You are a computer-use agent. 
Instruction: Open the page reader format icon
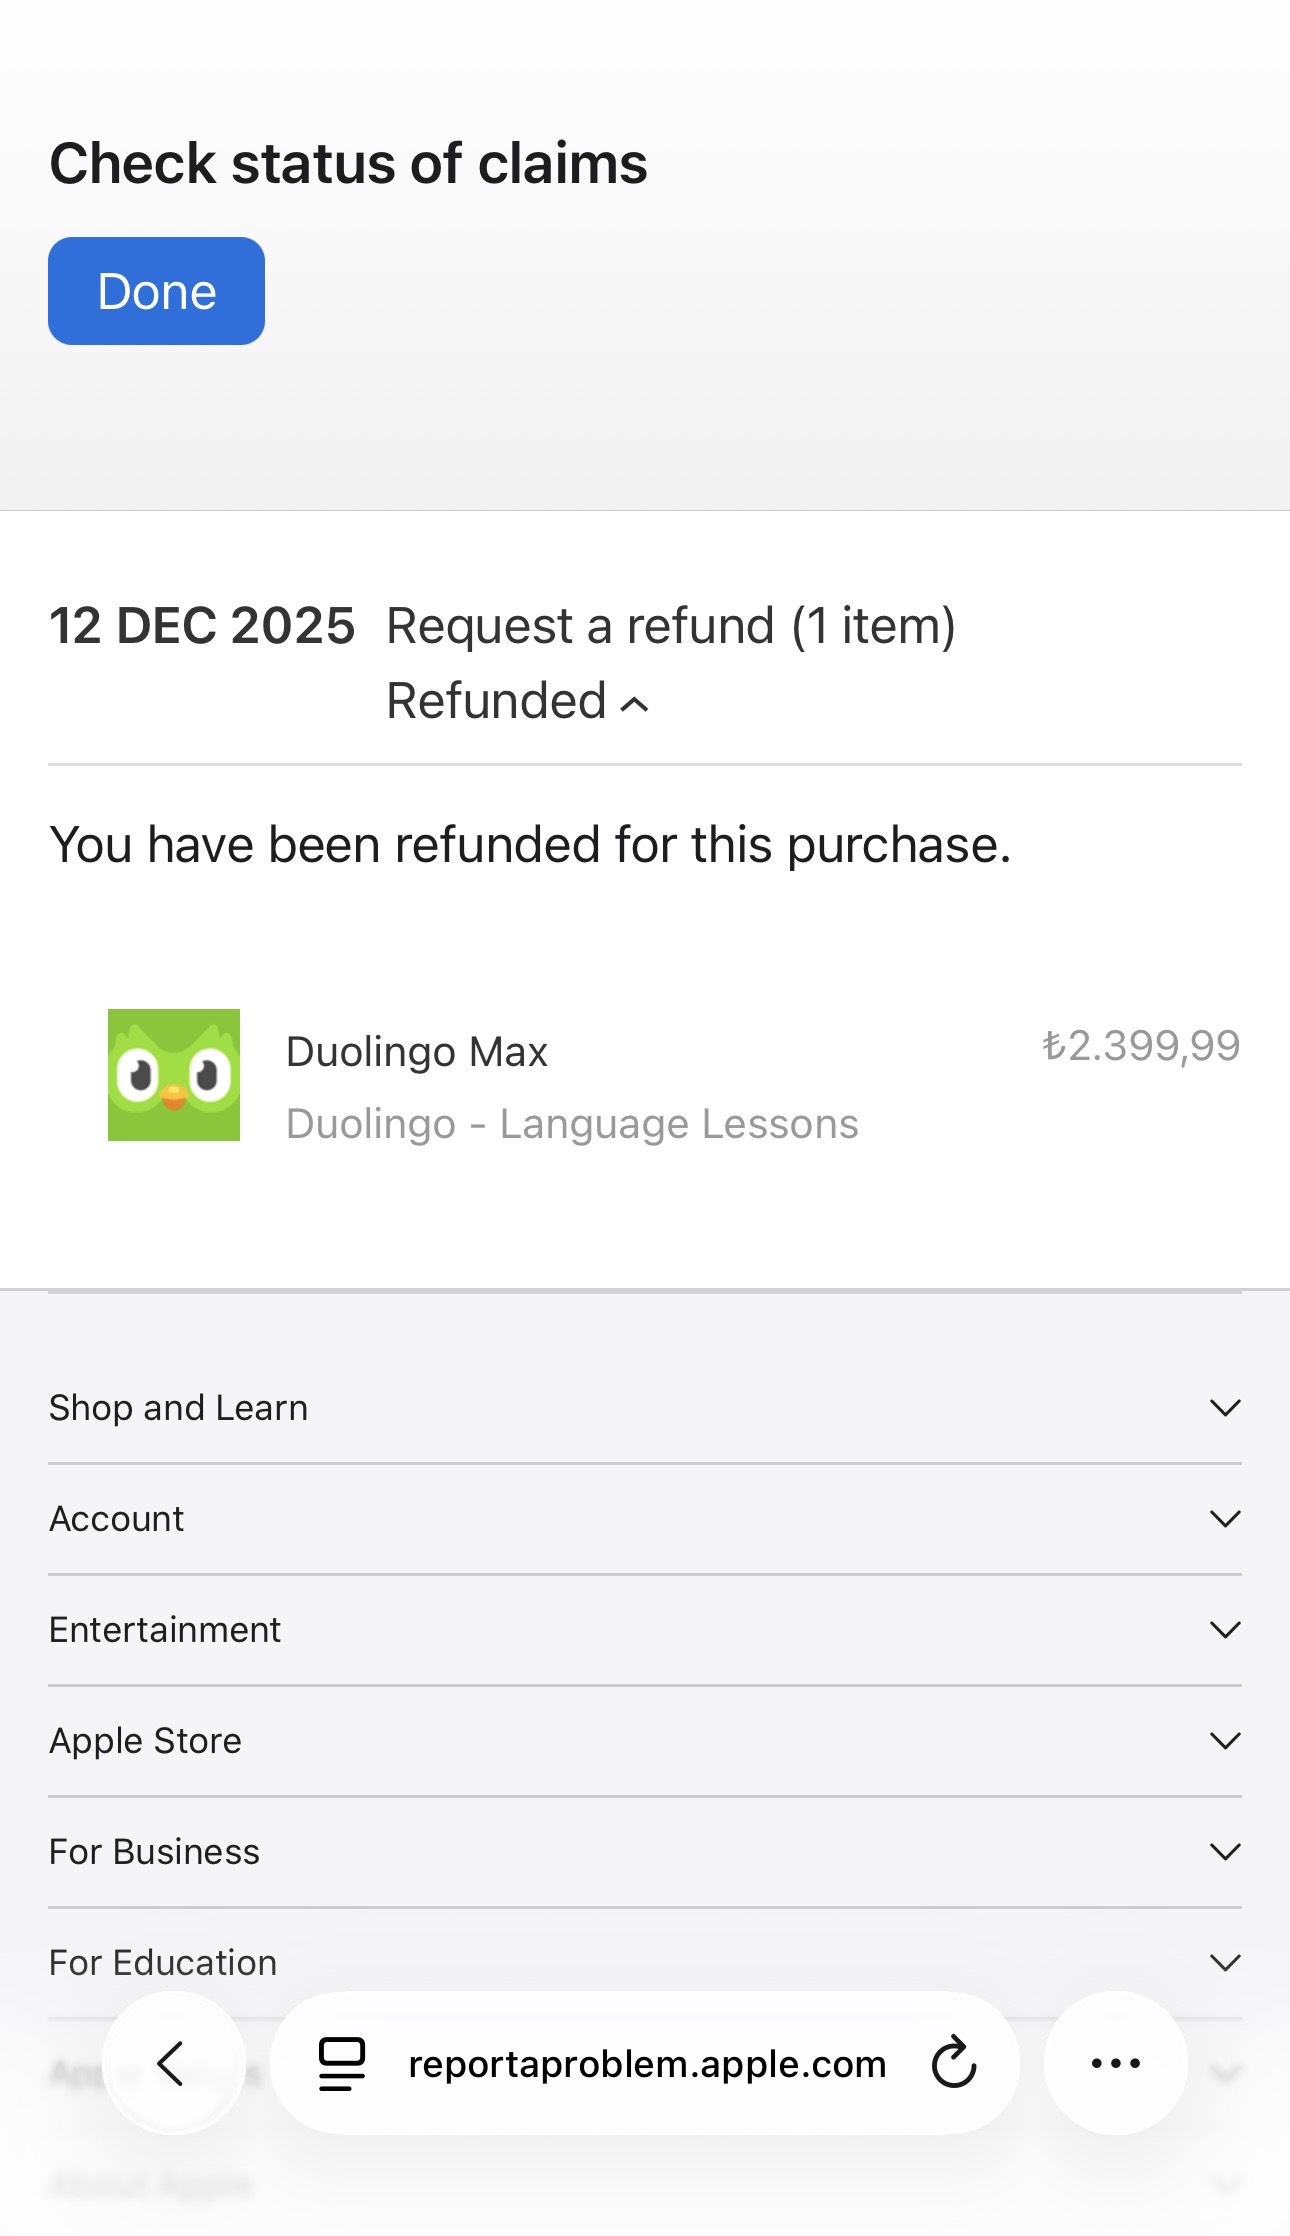[x=341, y=2063]
